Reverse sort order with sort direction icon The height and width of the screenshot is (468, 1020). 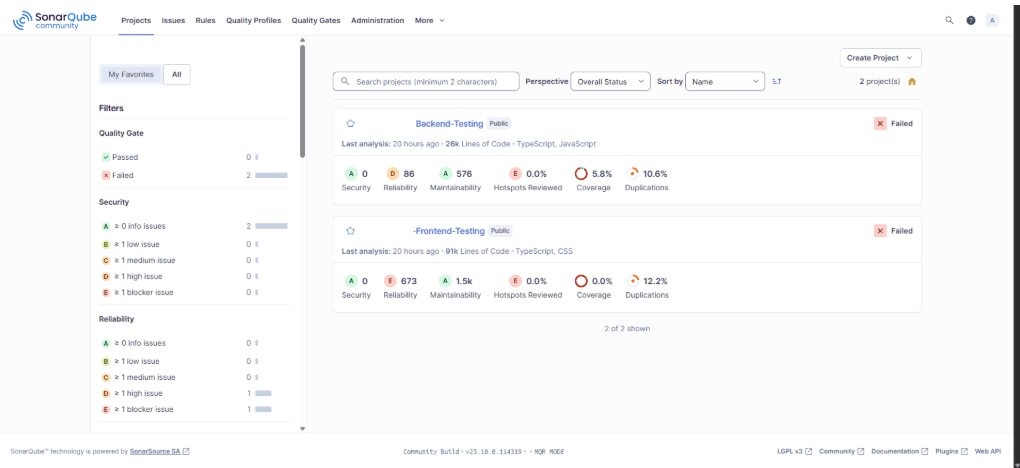(x=776, y=81)
